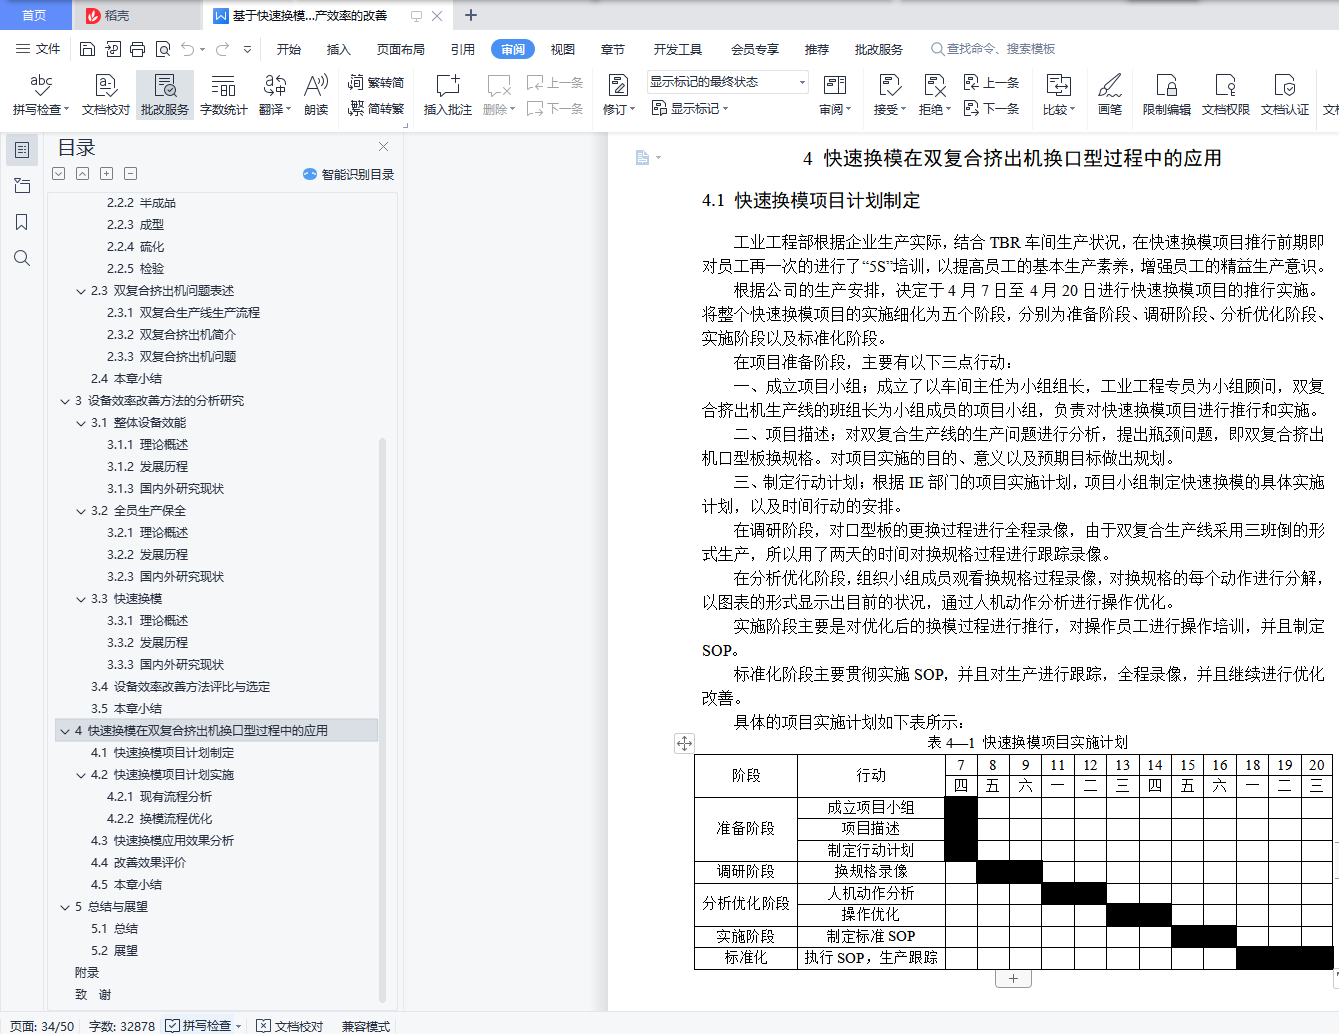Open 批改服务 in the ribbon

[165, 95]
